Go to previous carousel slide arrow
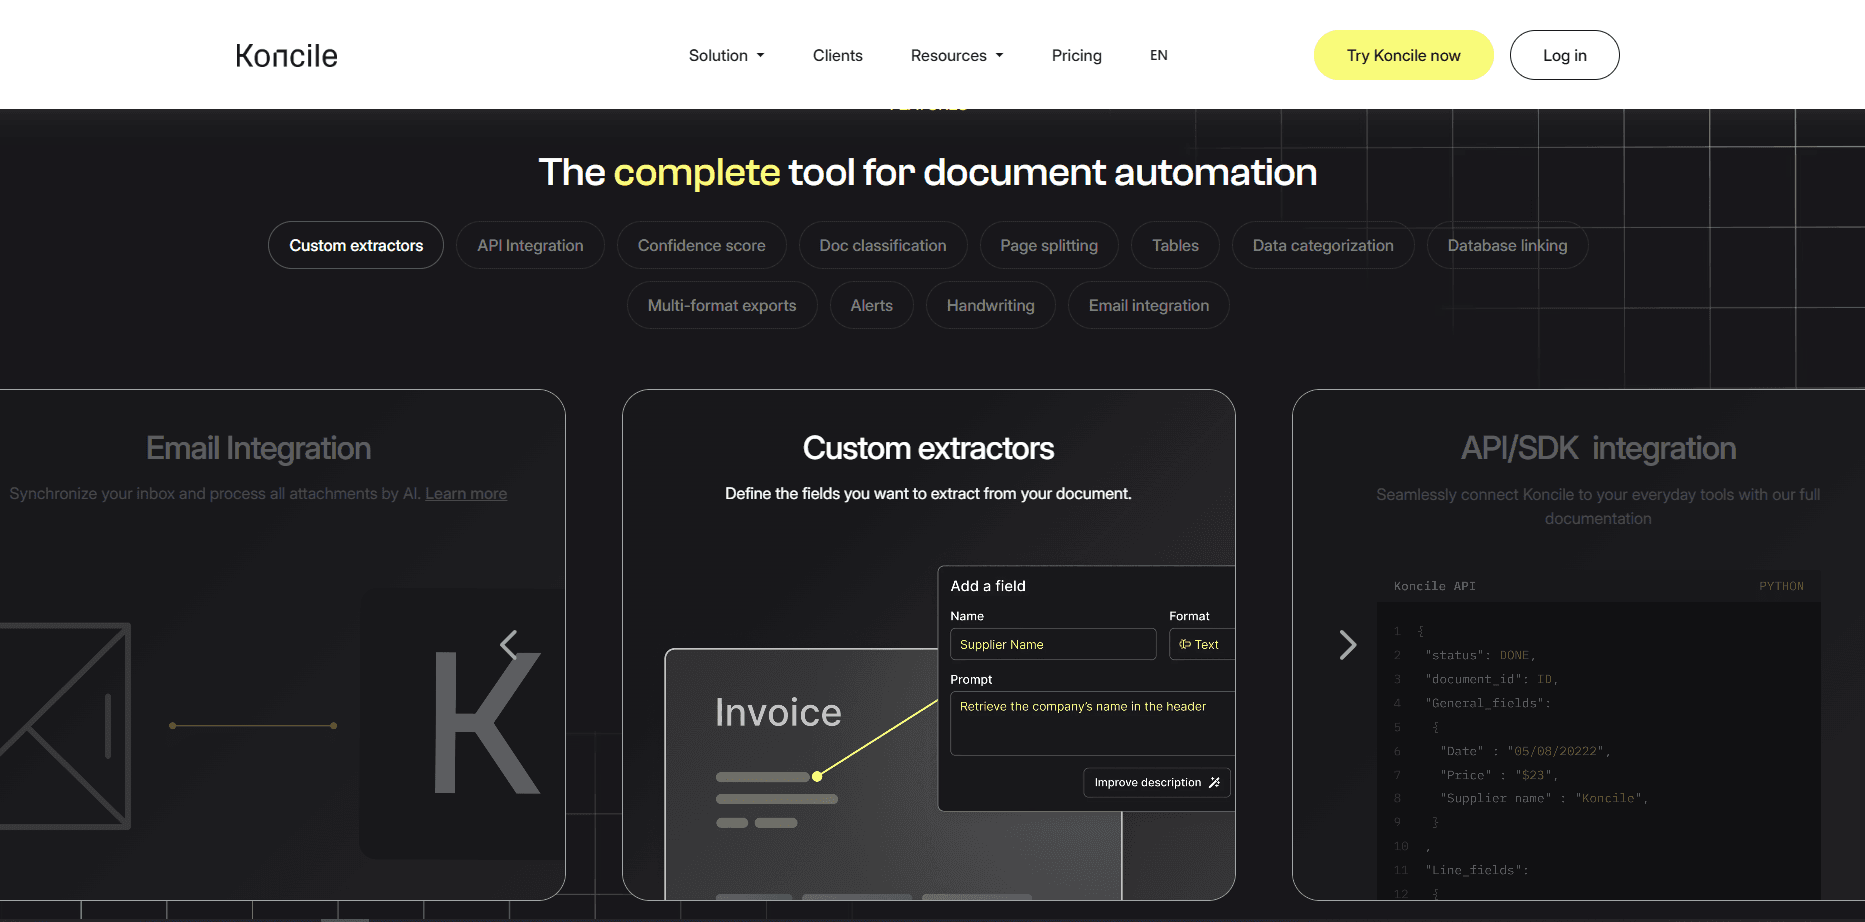 509,645
